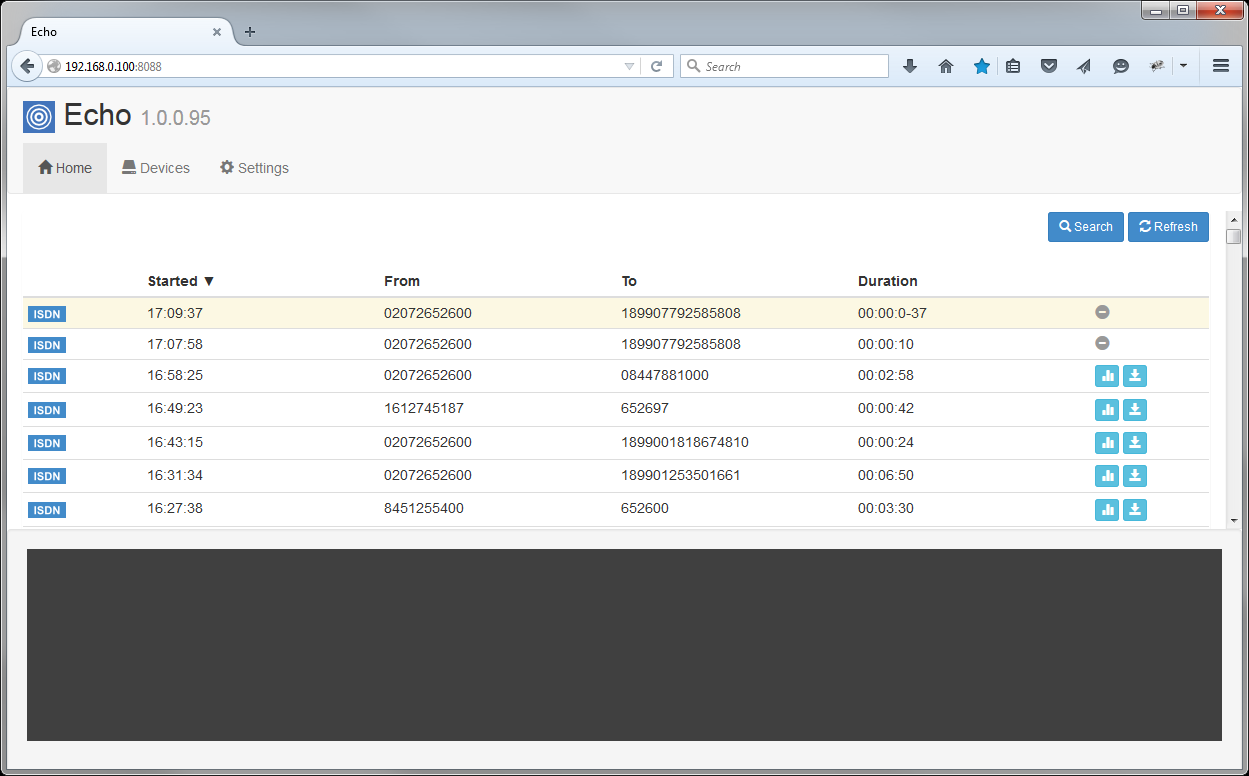Click the minus circle icon for the 17:09:37 call
This screenshot has width=1249, height=776.
pyautogui.click(x=1102, y=312)
